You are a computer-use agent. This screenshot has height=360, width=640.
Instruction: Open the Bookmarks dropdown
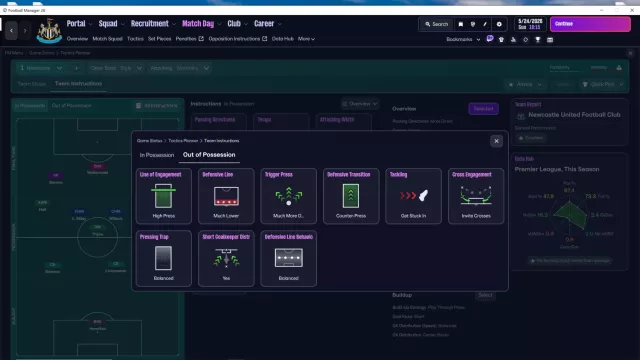[x=463, y=40]
